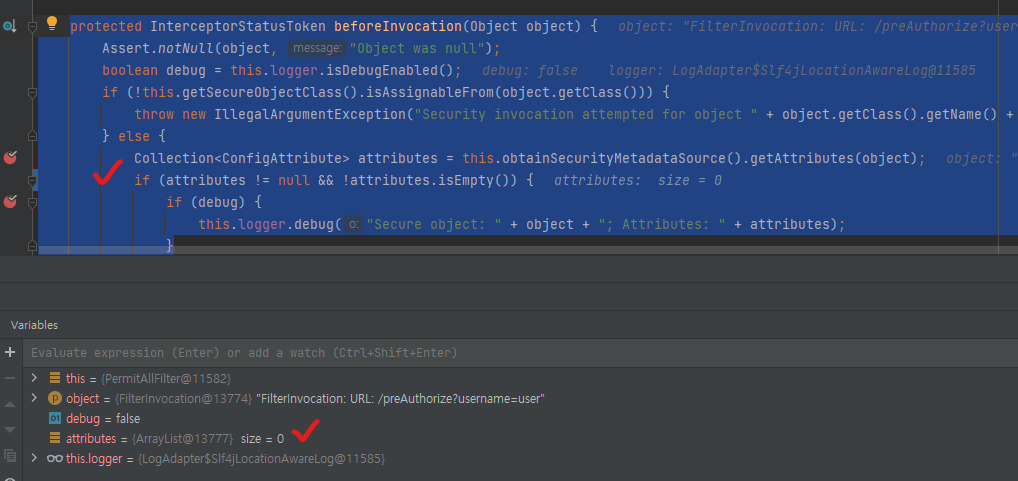Expand the this.logger watch entry
Screen dimensions: 1018x481
pyautogui.click(x=34, y=458)
